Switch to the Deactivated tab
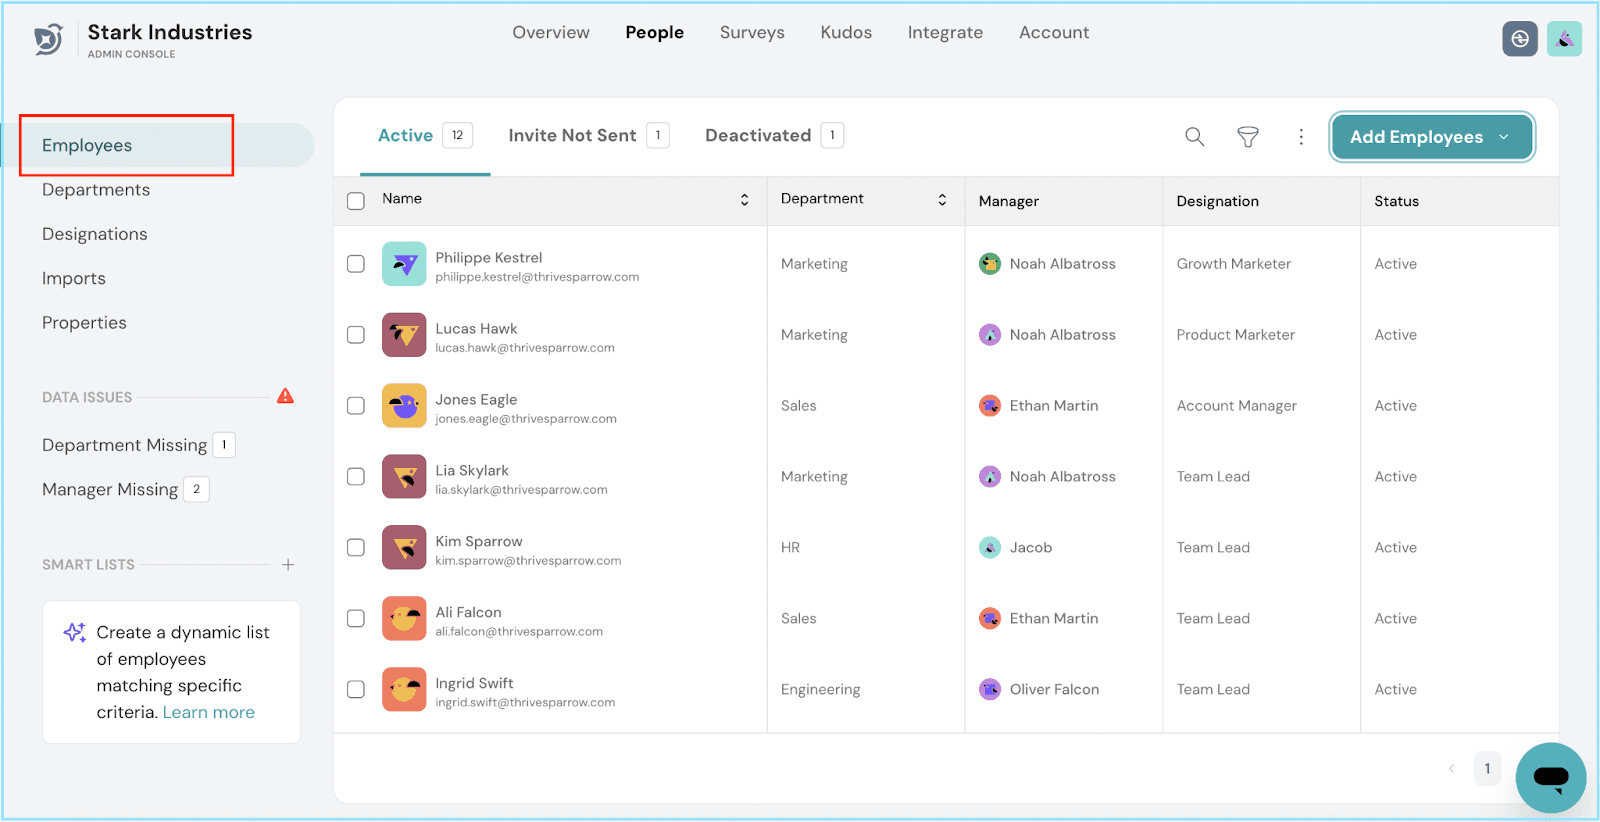The width and height of the screenshot is (1600, 822). click(758, 136)
